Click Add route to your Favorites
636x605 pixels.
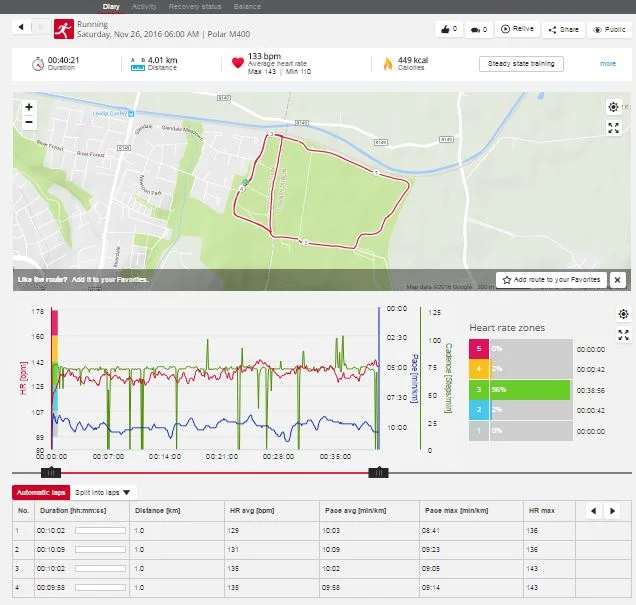(551, 280)
